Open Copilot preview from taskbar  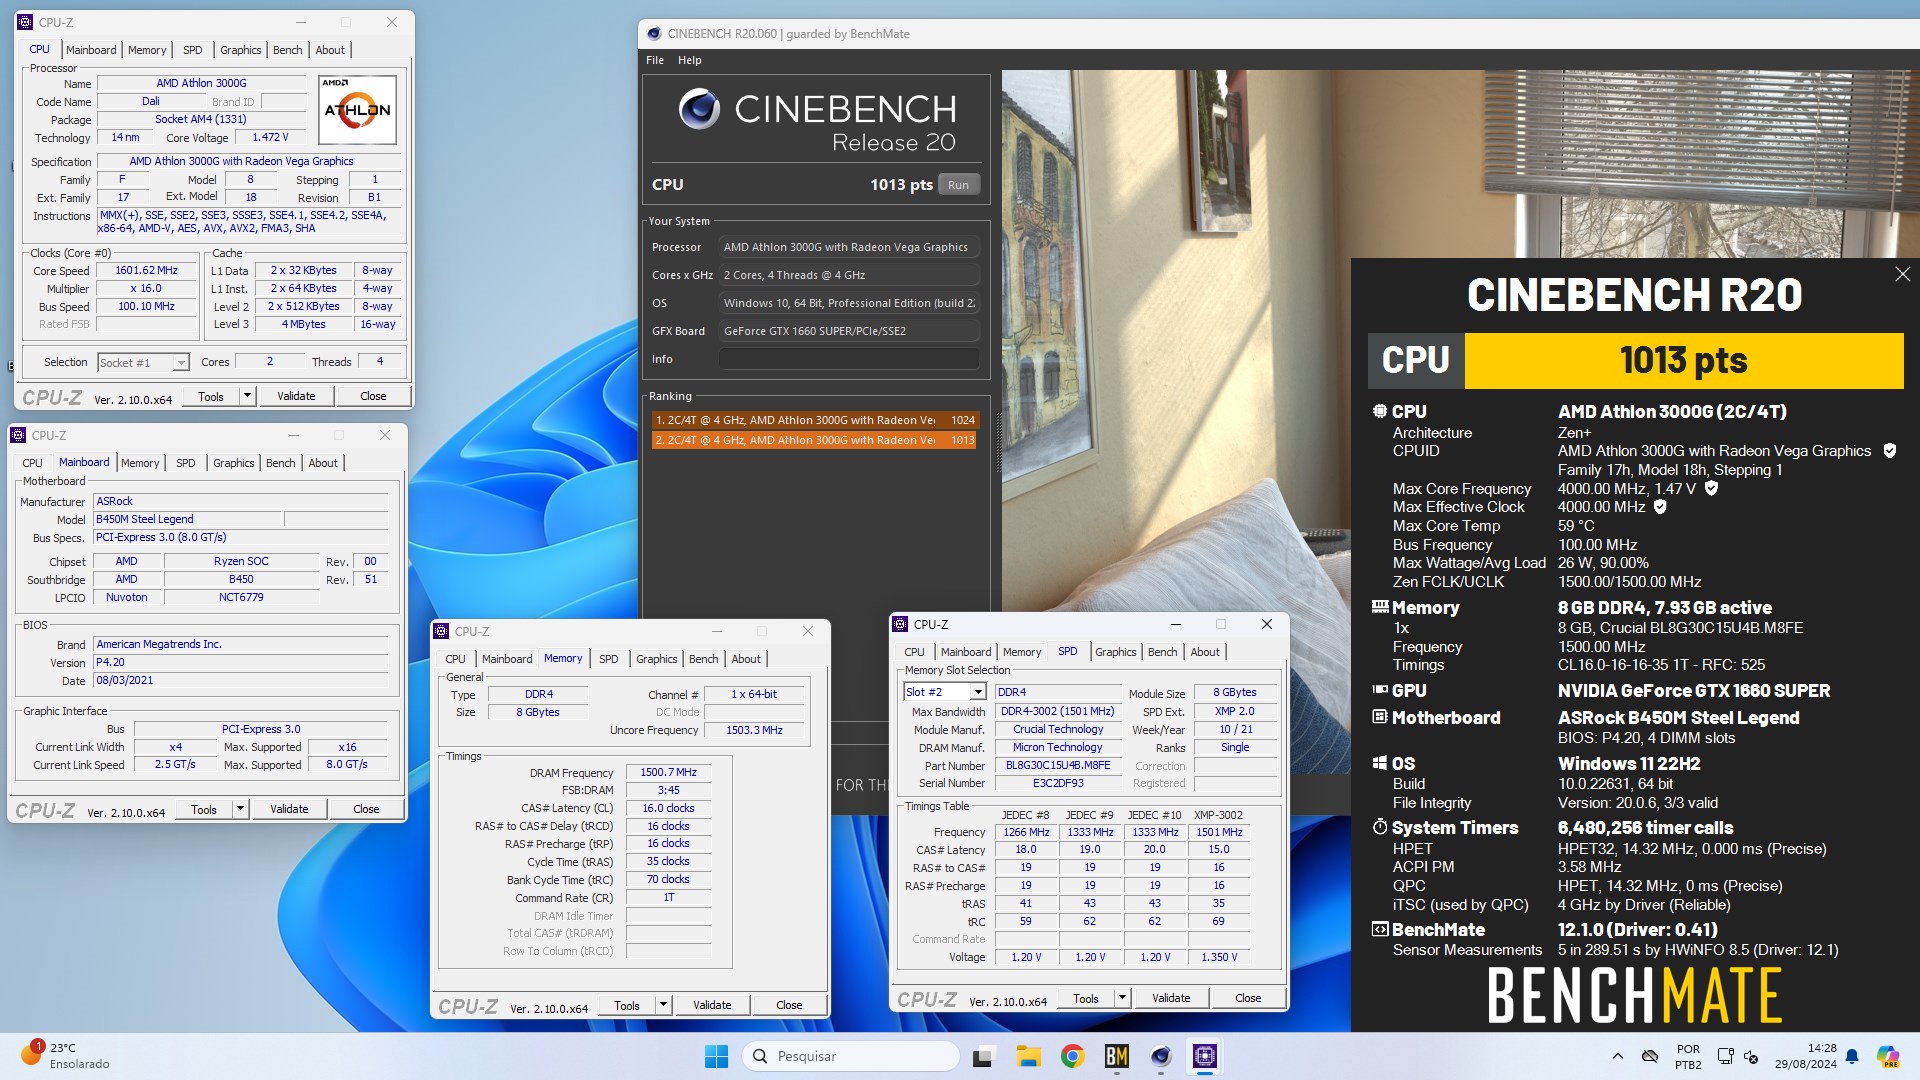click(x=1887, y=1056)
